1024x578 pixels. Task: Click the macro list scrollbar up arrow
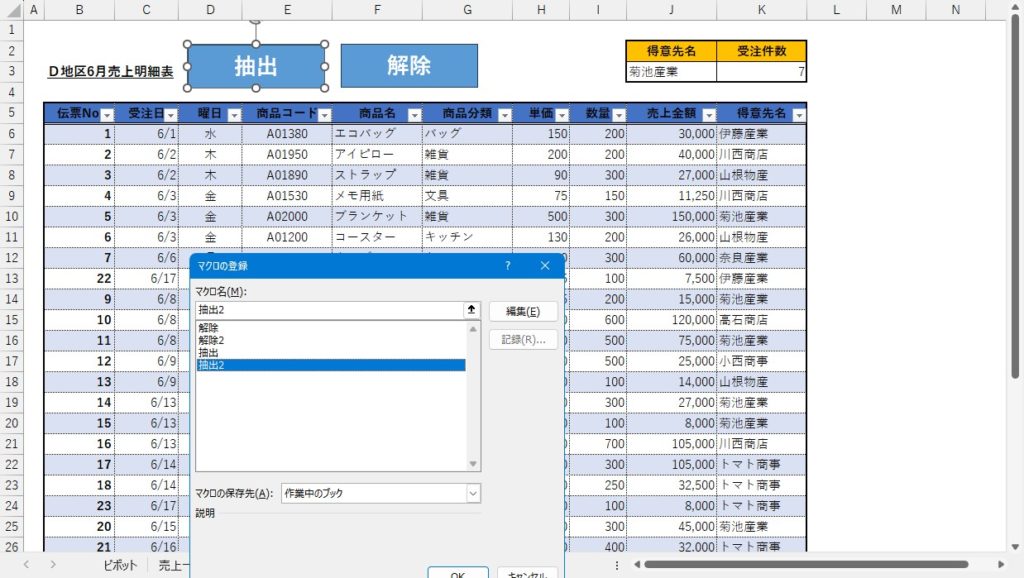[x=474, y=328]
